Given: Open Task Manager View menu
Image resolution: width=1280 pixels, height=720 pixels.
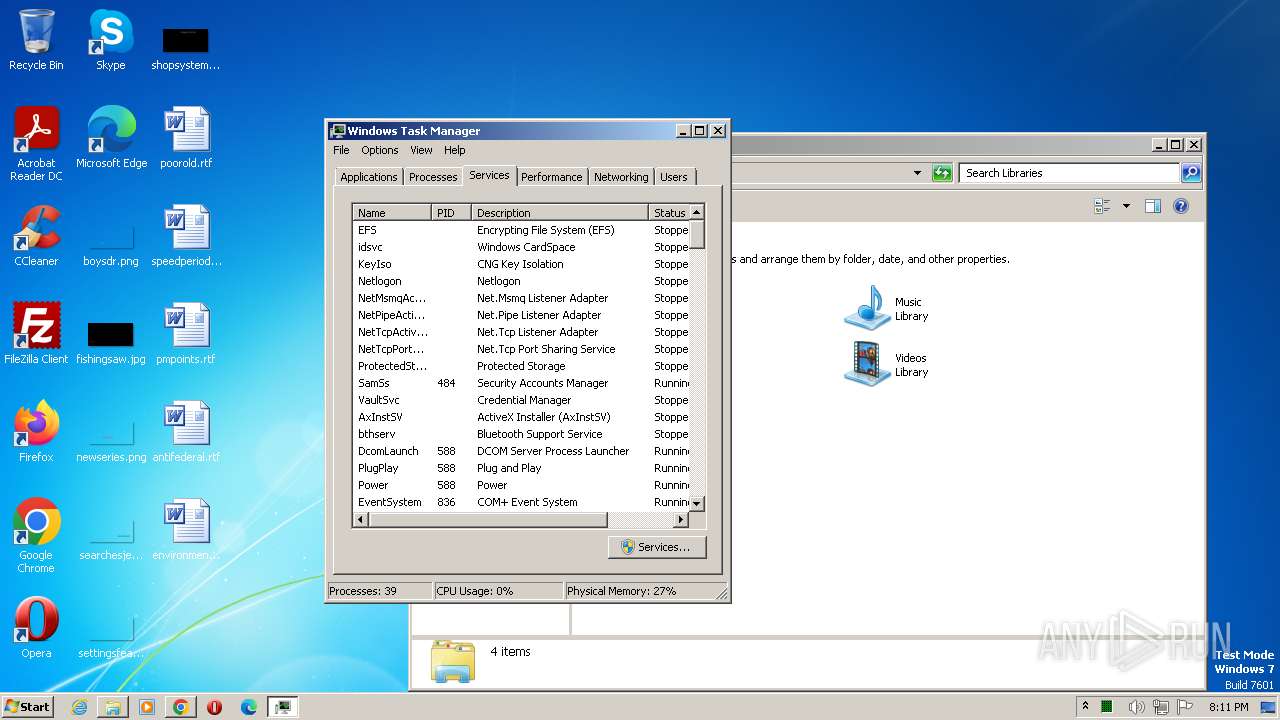Looking at the screenshot, I should [421, 150].
